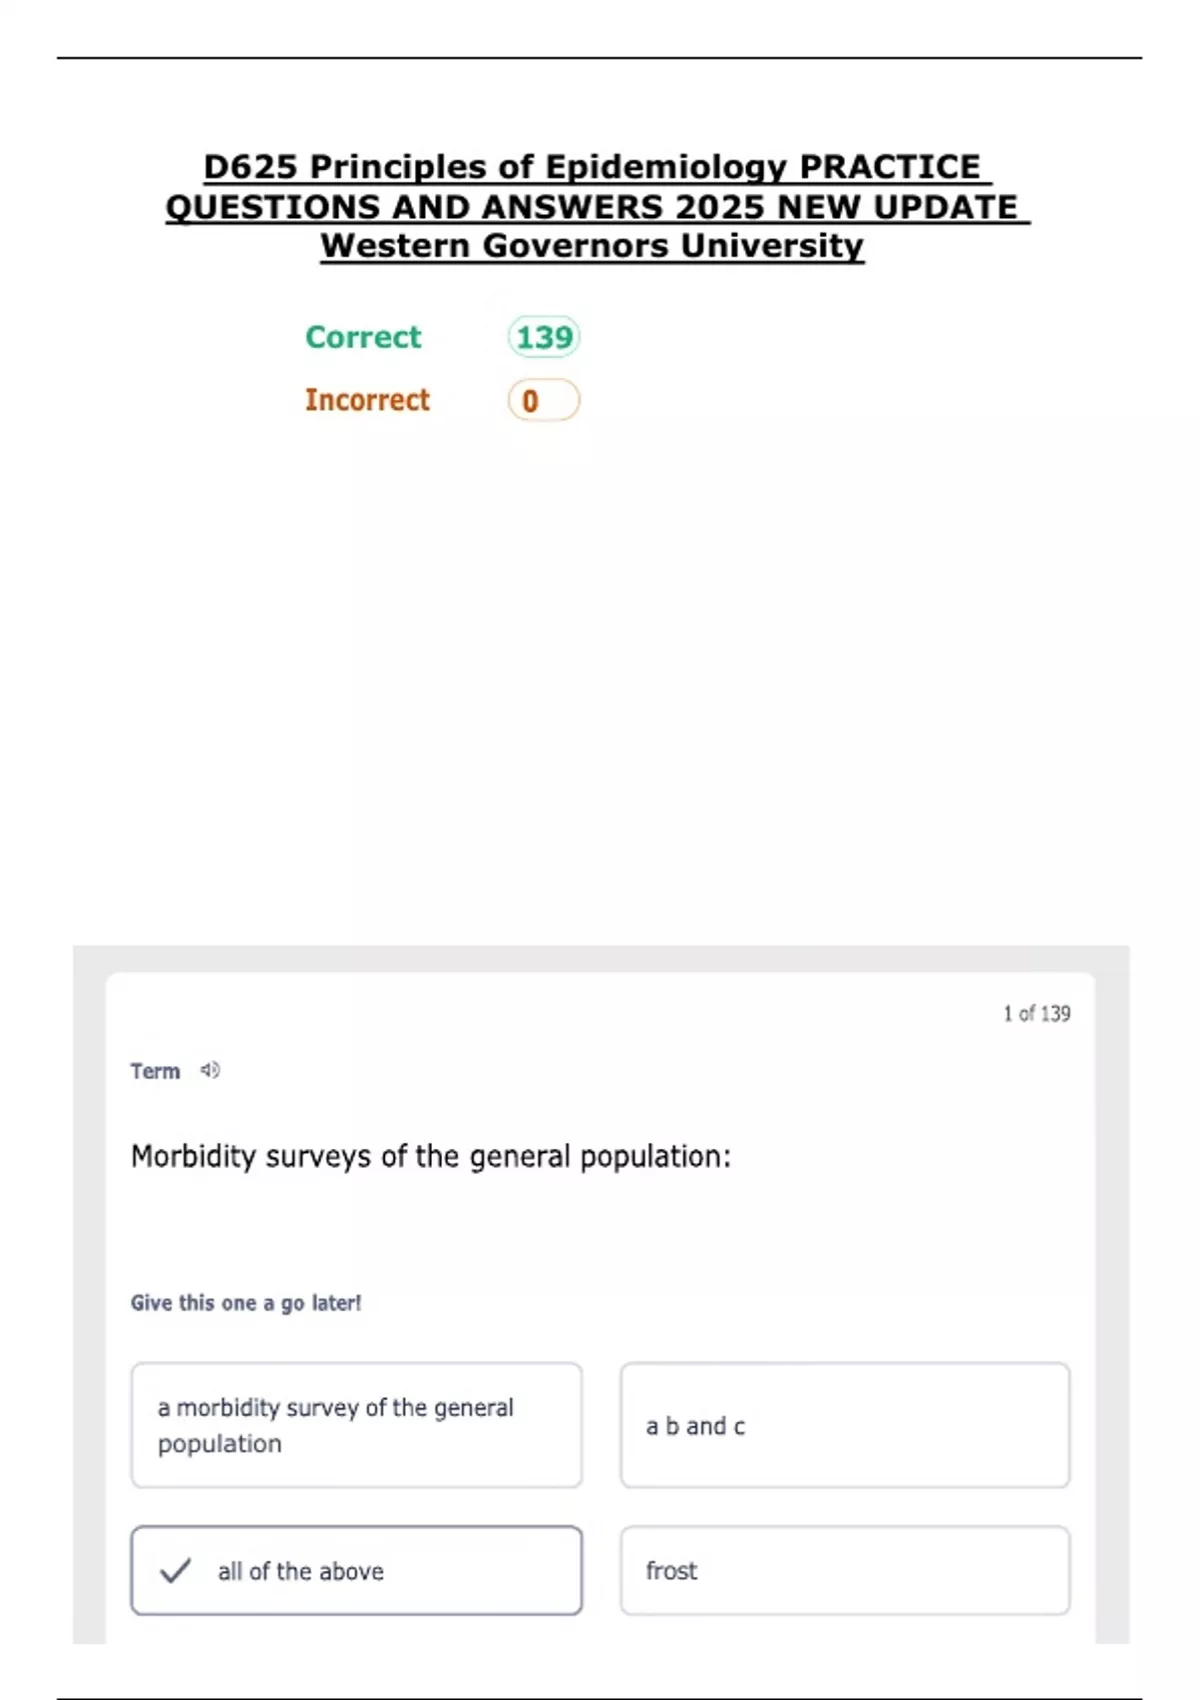This screenshot has width=1200, height=1700.
Task: Click the orange 'Incorrect' label
Action: [367, 400]
